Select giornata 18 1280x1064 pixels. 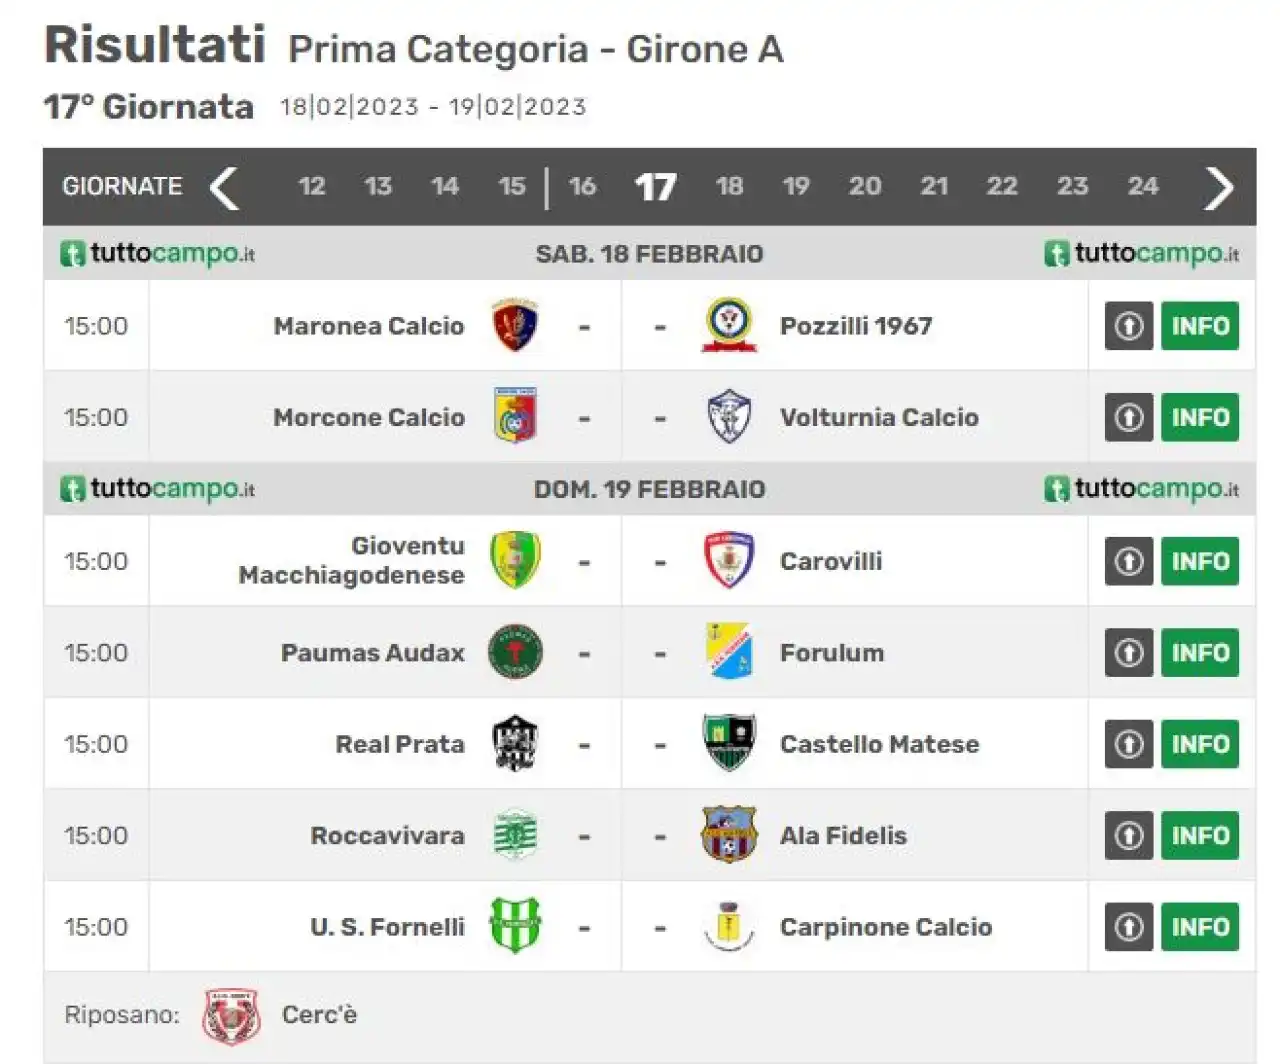click(729, 186)
